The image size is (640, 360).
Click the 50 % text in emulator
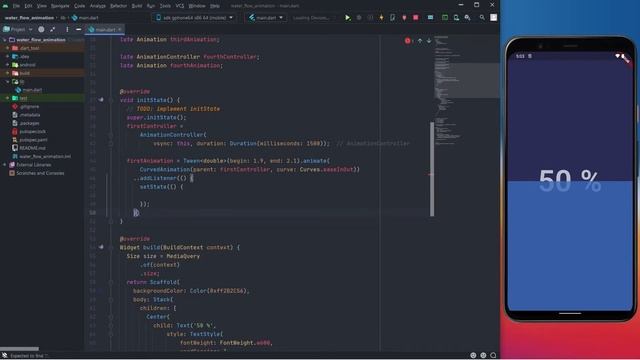coord(569,180)
